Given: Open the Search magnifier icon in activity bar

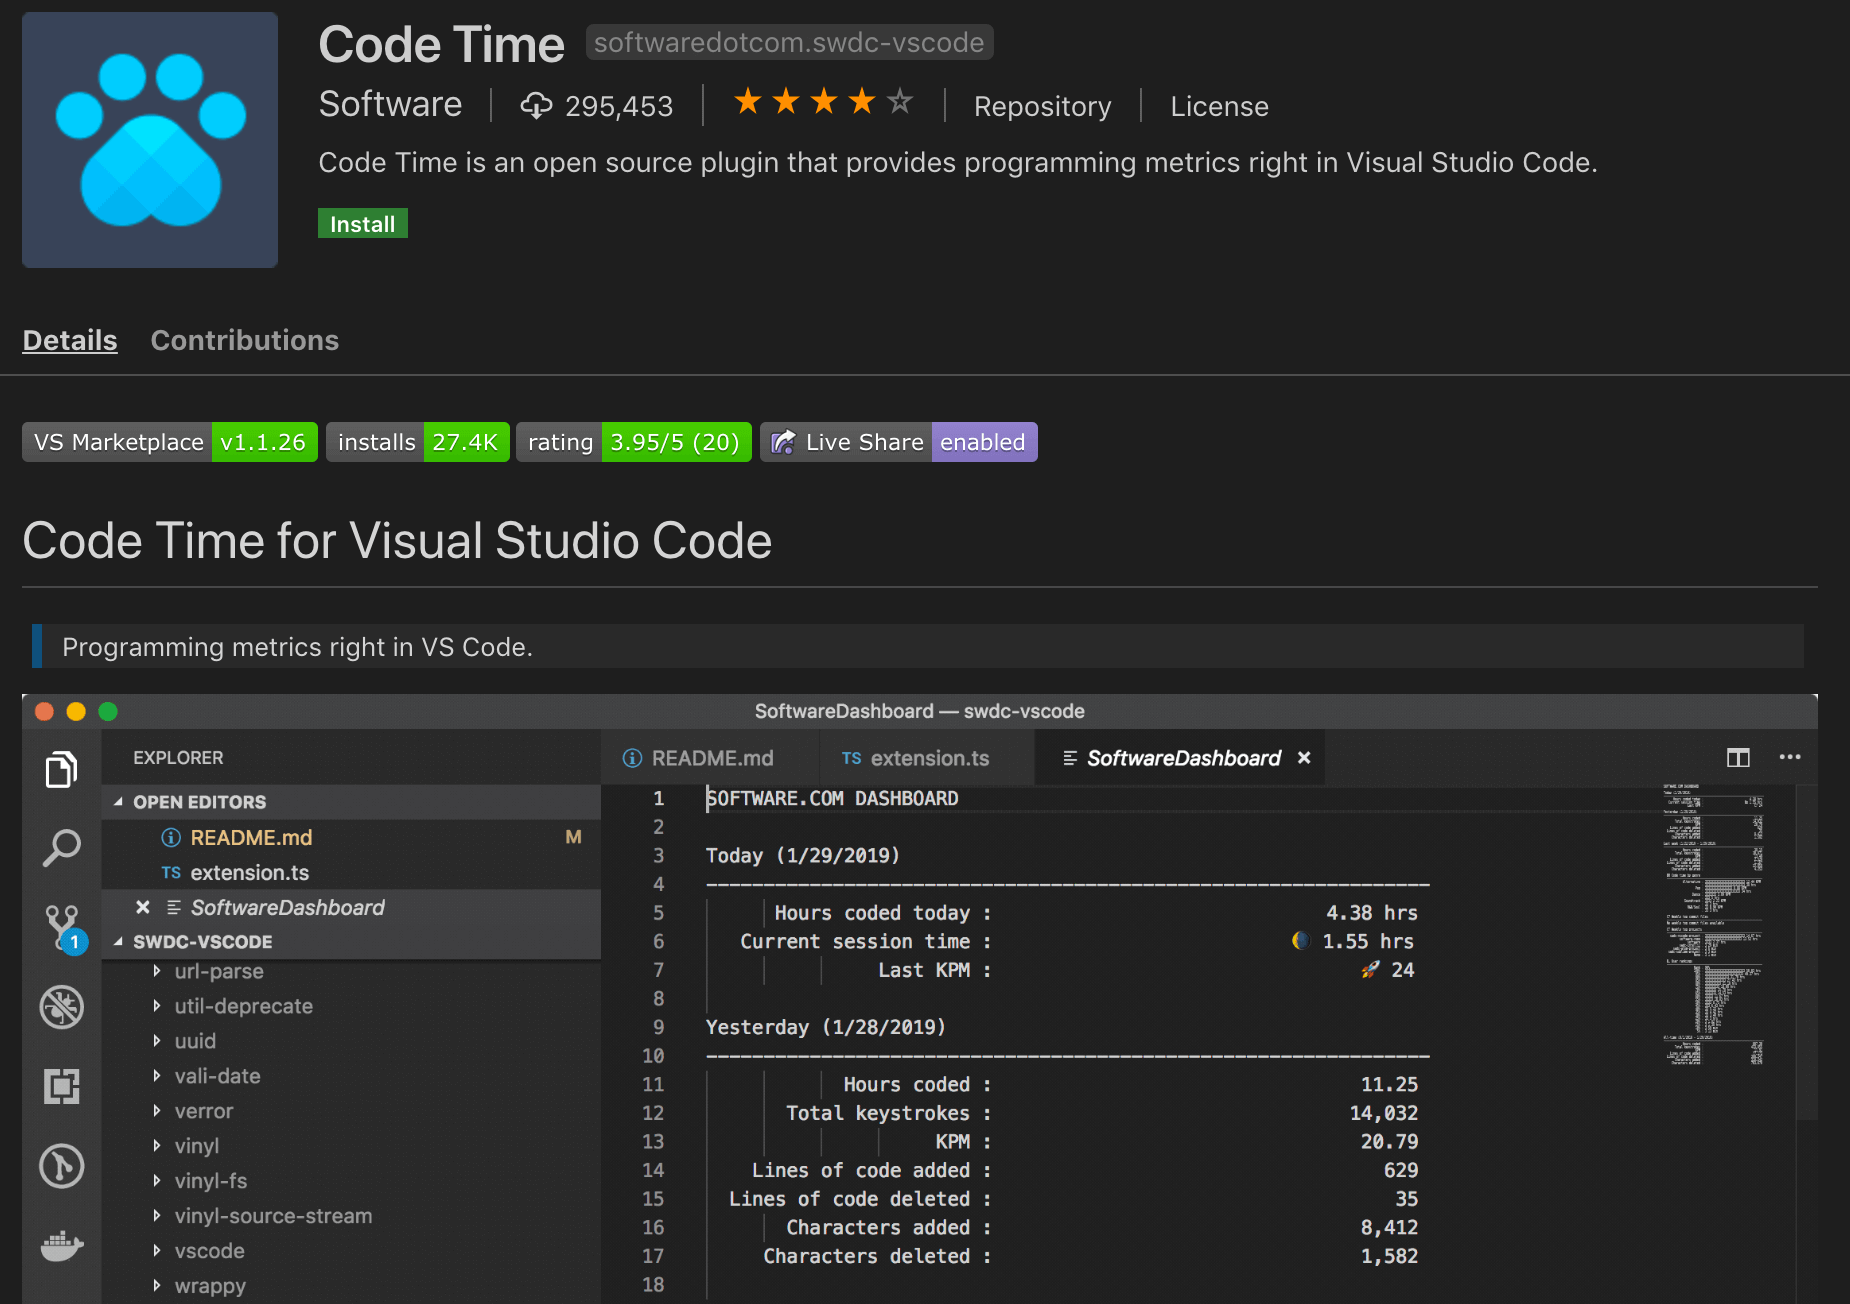Looking at the screenshot, I should tap(61, 848).
